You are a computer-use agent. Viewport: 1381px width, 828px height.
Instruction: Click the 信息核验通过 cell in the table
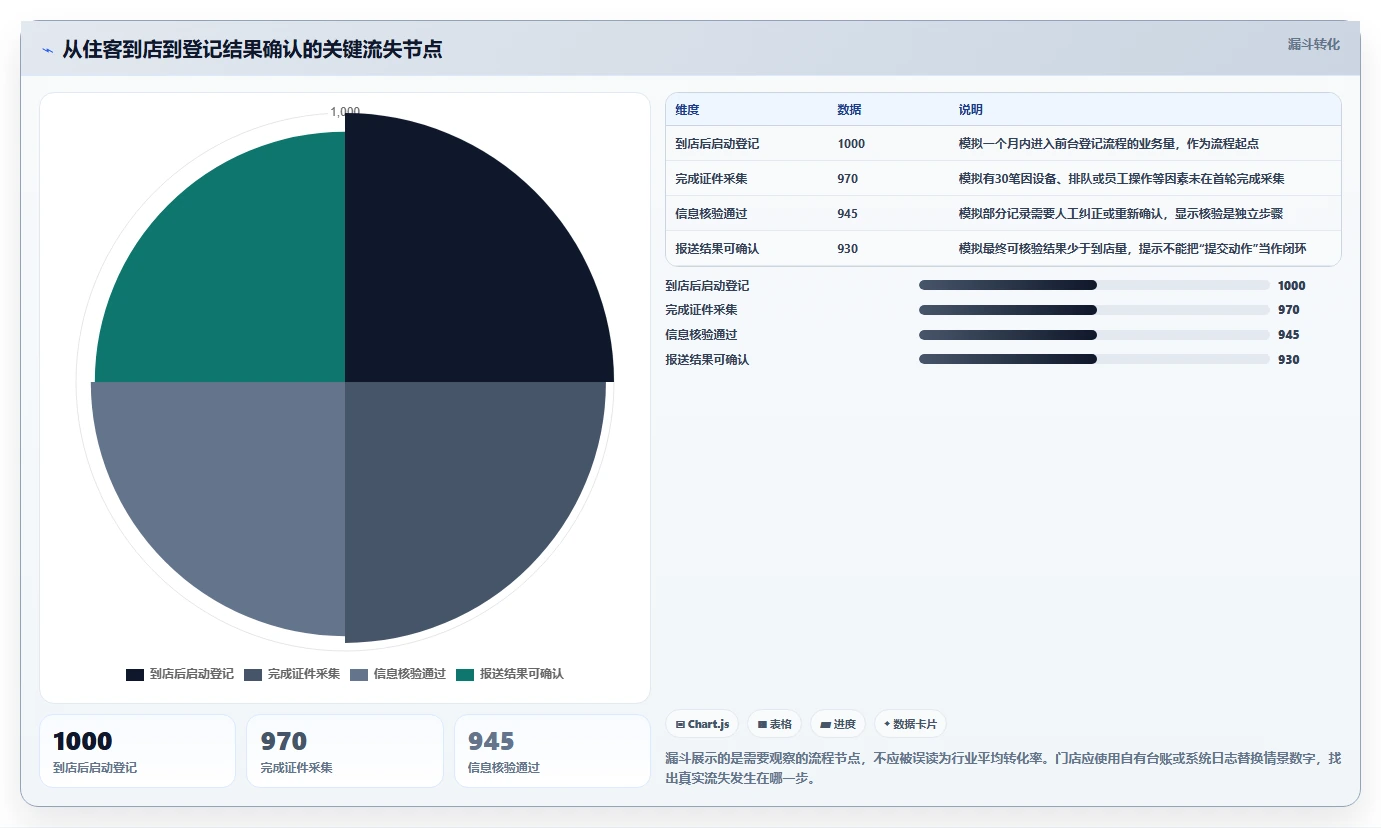coord(711,214)
